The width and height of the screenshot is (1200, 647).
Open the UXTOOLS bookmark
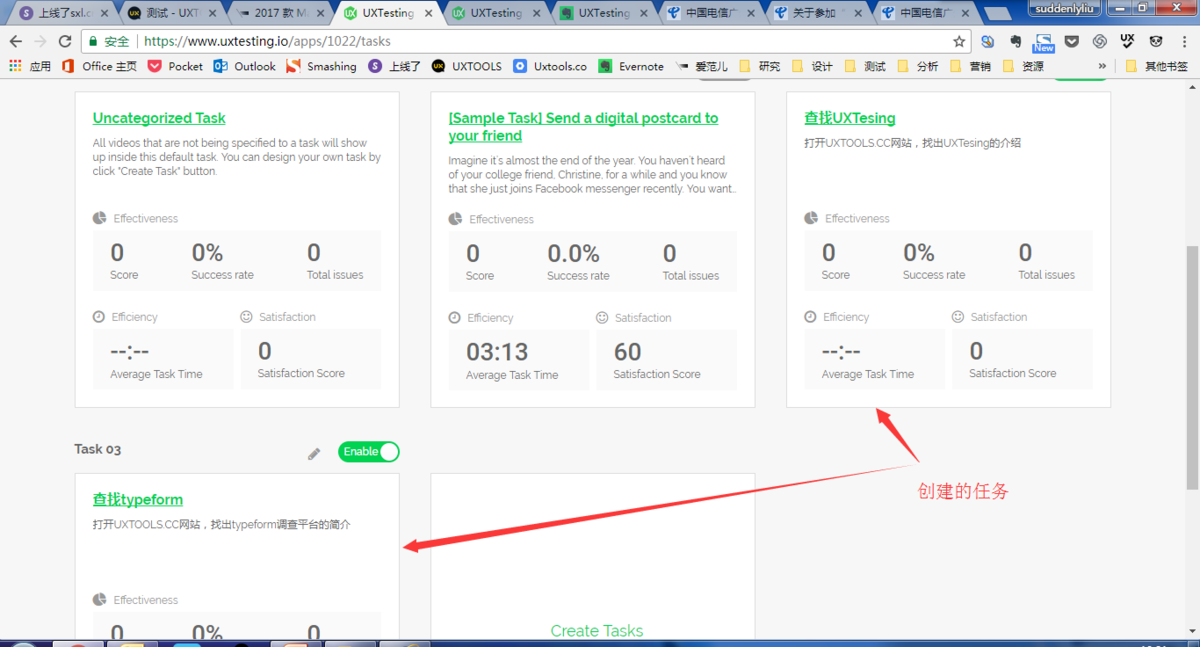pos(467,66)
